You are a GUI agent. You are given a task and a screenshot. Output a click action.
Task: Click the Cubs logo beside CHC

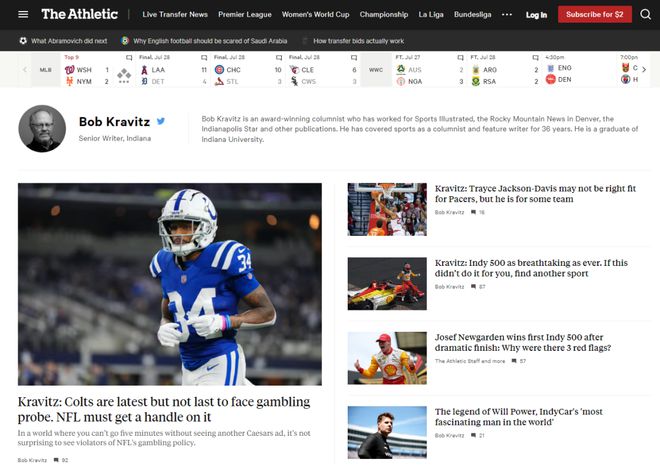point(219,70)
